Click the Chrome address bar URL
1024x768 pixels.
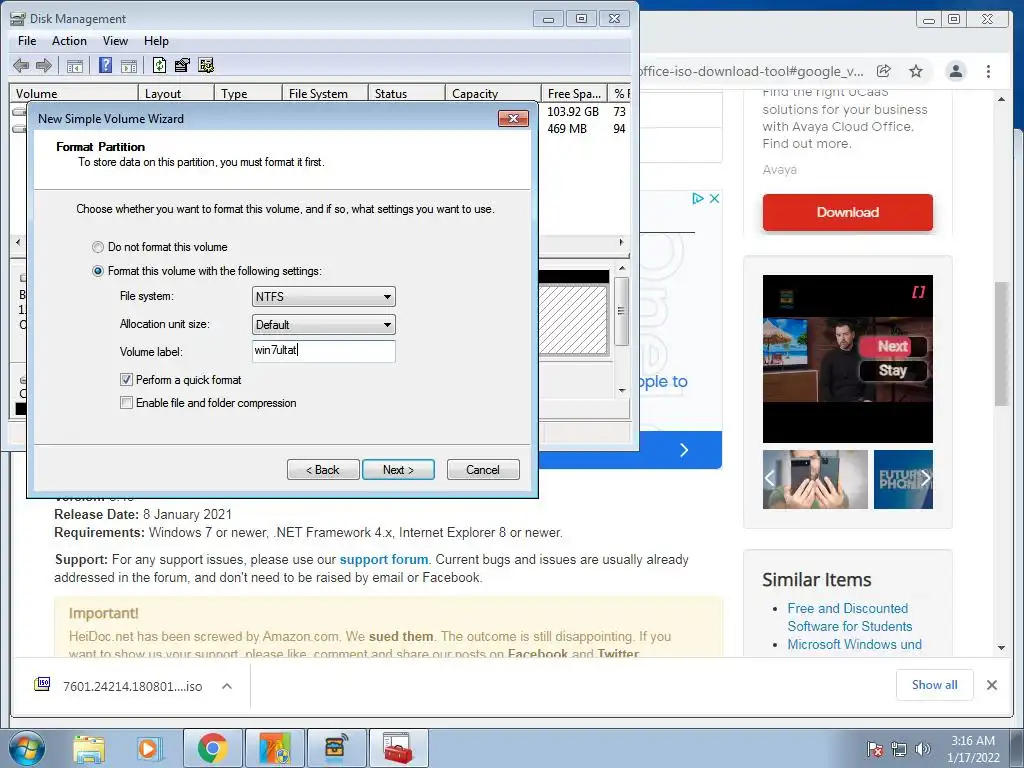tap(751, 71)
